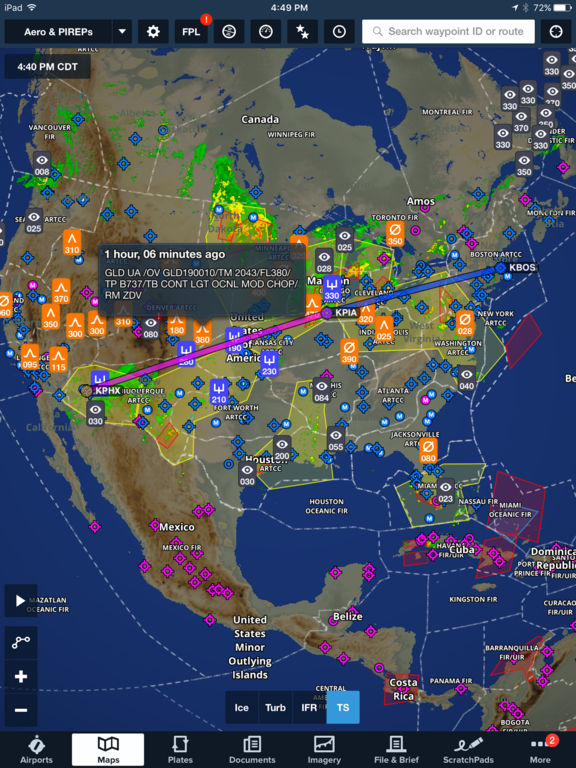Open the More tab with badge
Image resolution: width=576 pixels, height=768 pixels.
(540, 750)
